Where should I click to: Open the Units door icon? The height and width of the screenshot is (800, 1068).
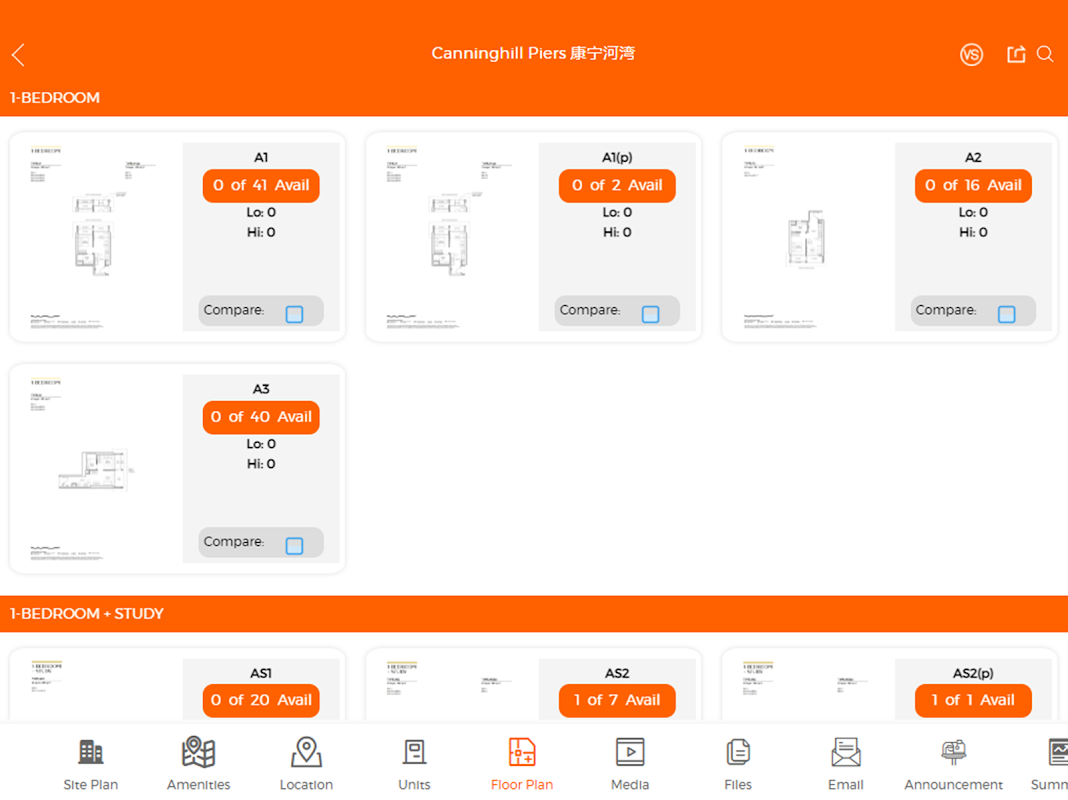414,752
